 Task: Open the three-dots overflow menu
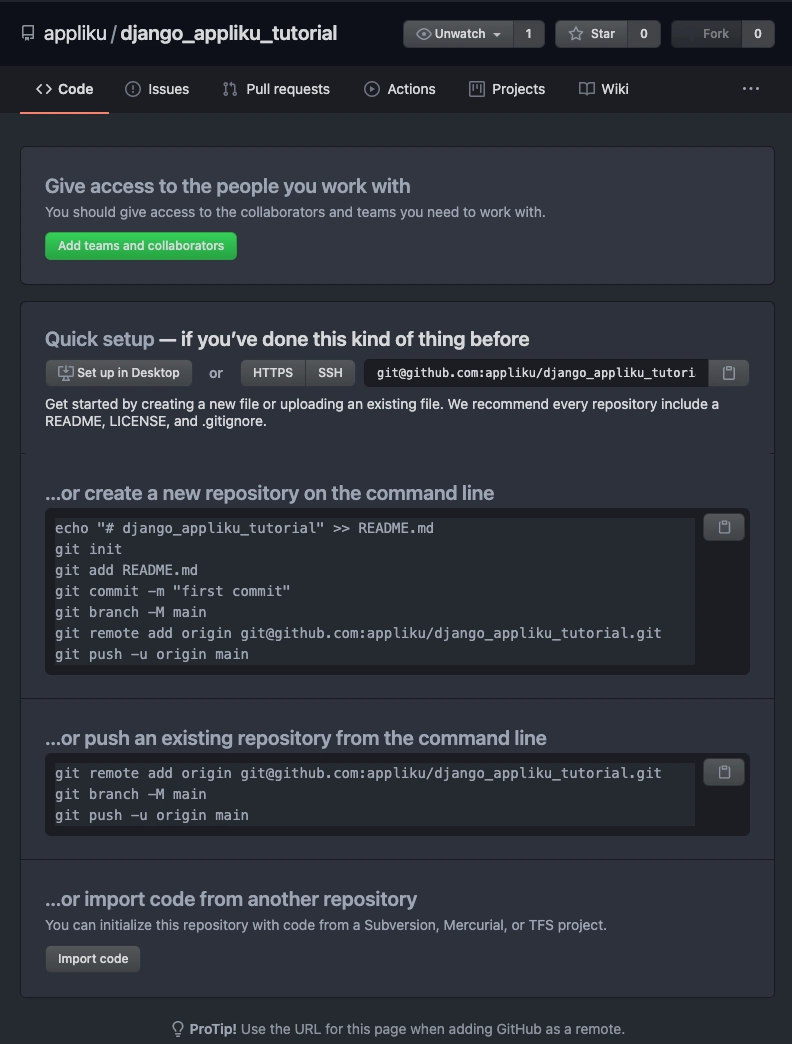coord(751,89)
